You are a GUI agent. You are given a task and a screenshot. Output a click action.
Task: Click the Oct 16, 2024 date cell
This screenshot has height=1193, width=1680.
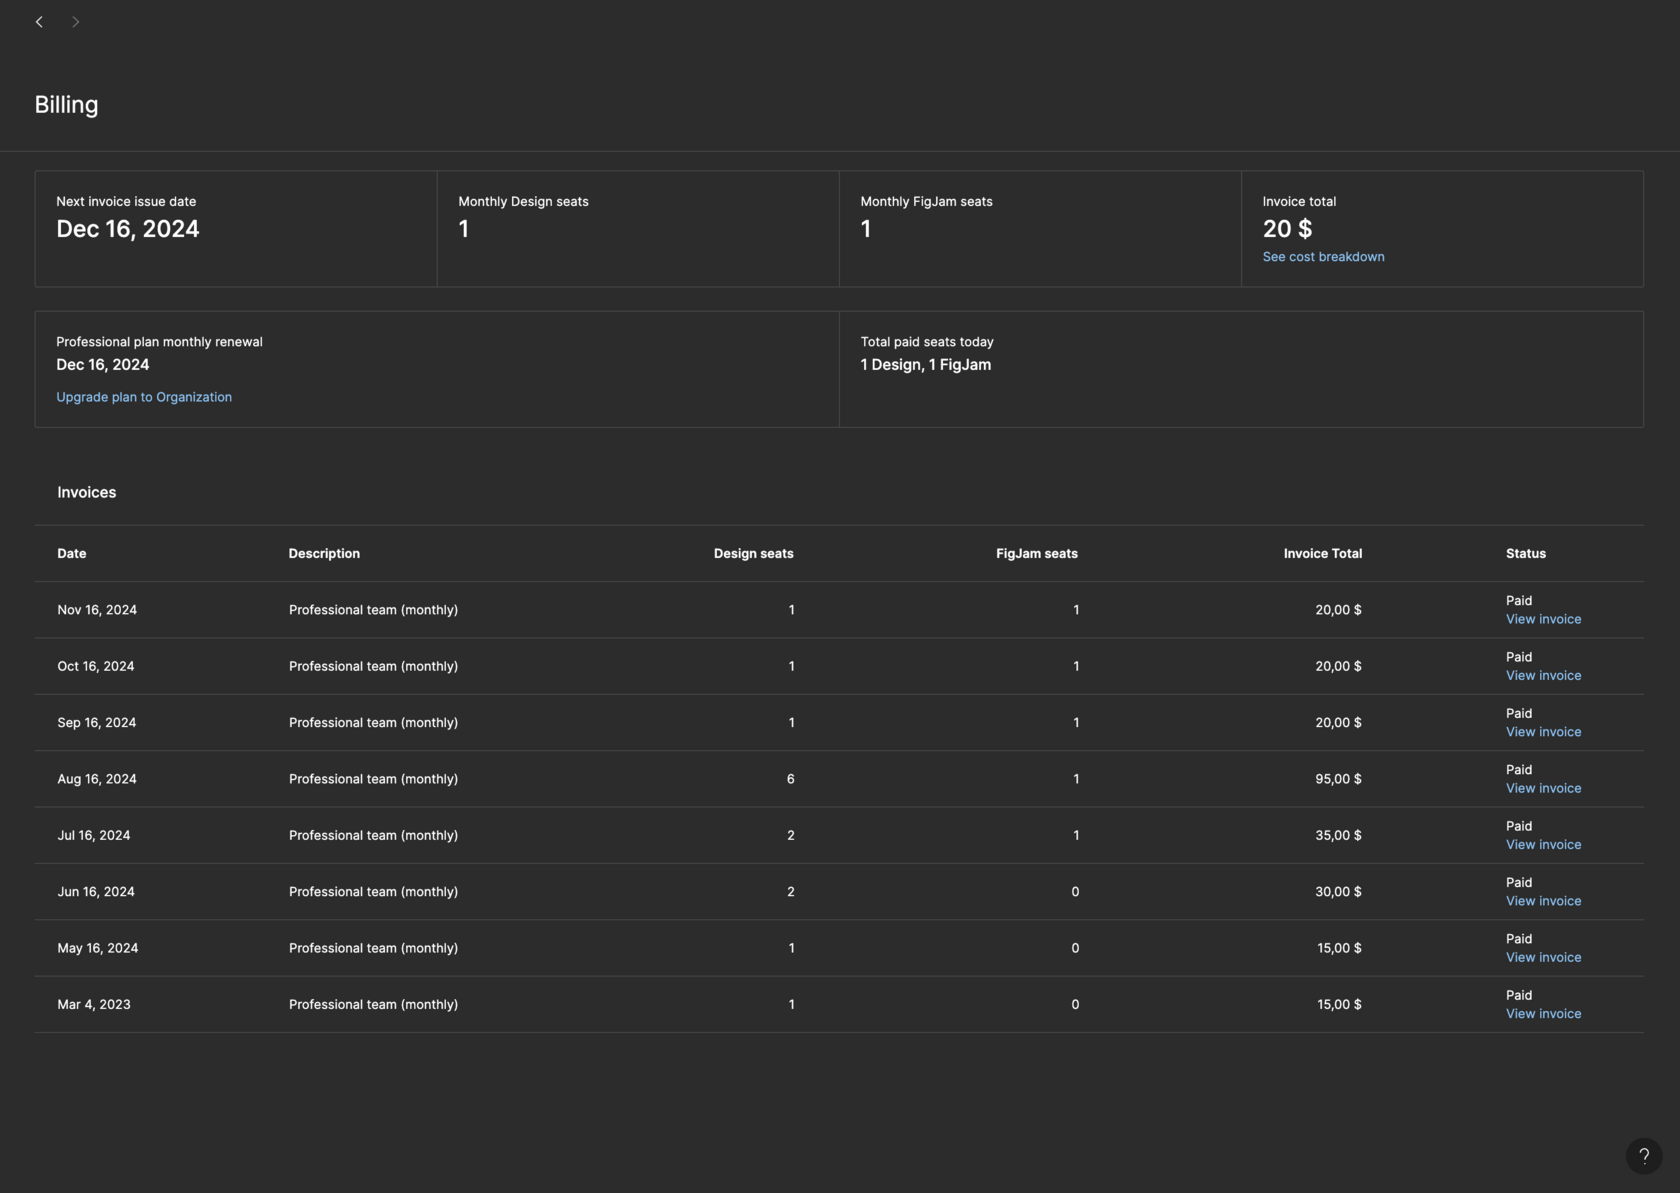pos(96,667)
